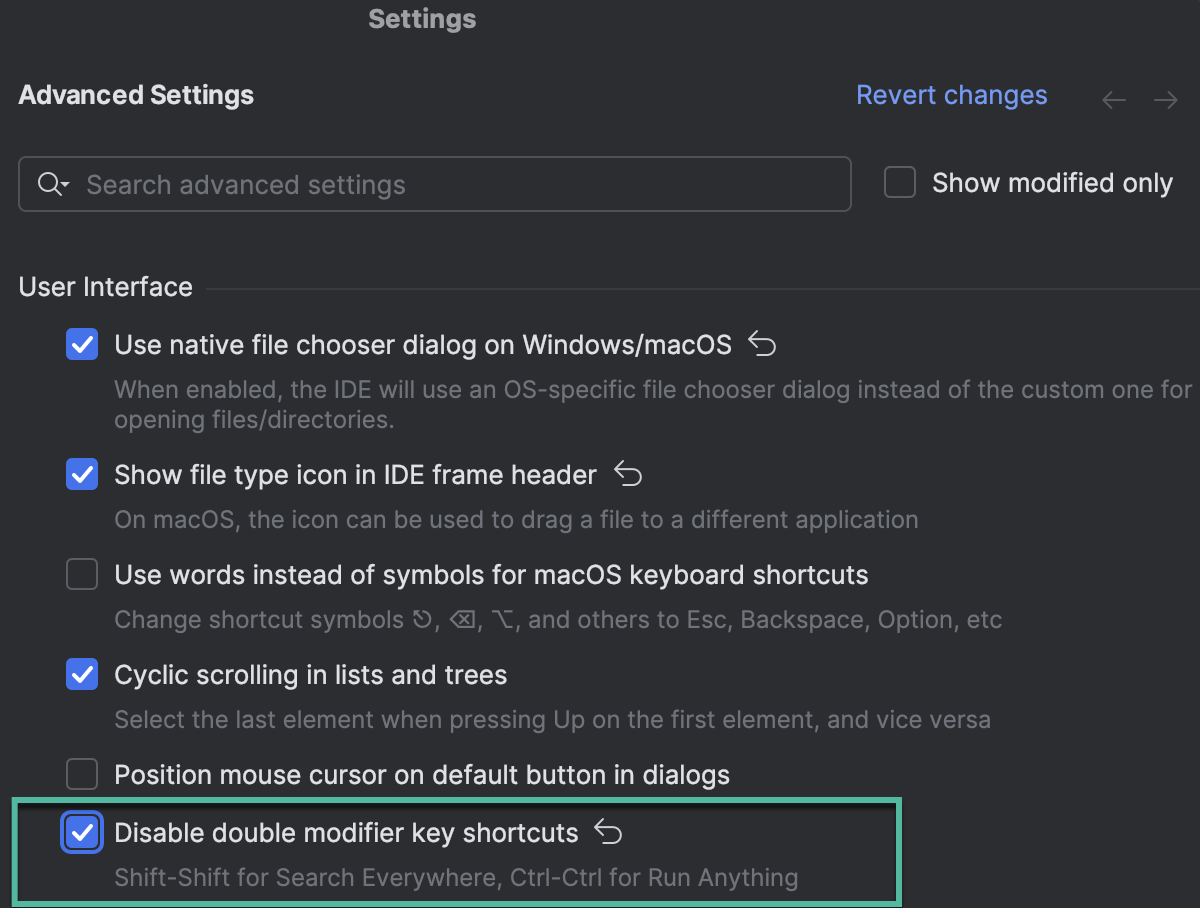Click the Settings dialog title
This screenshot has width=1200, height=908.
(x=422, y=18)
